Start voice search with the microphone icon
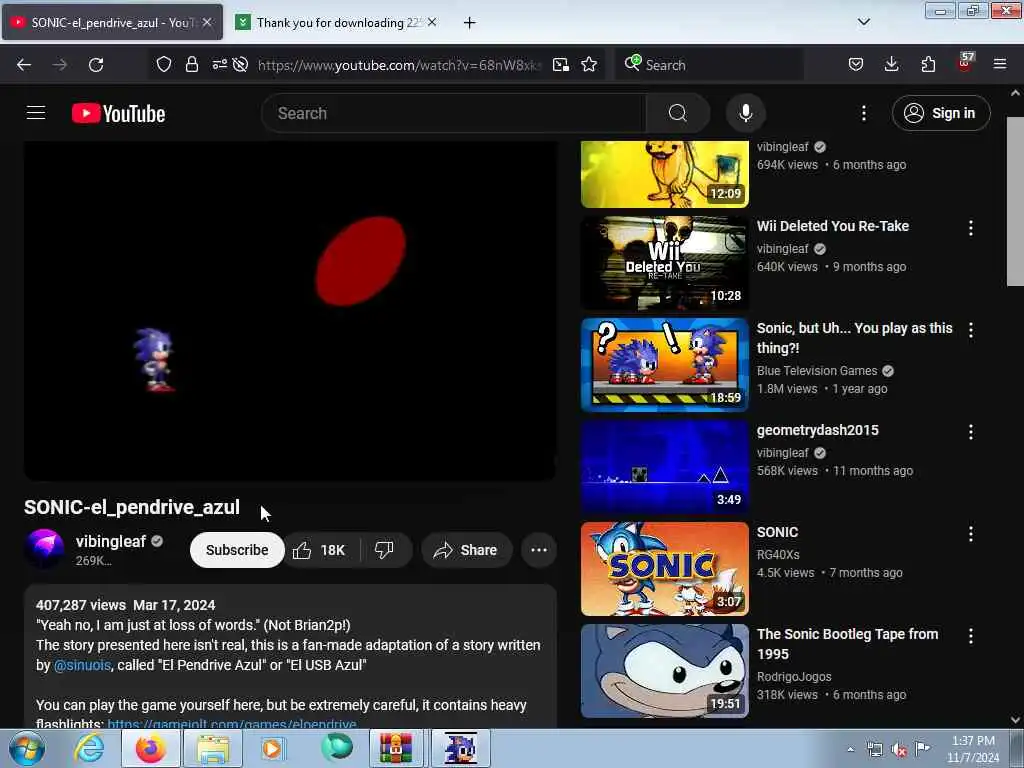The height and width of the screenshot is (768, 1024). (746, 113)
